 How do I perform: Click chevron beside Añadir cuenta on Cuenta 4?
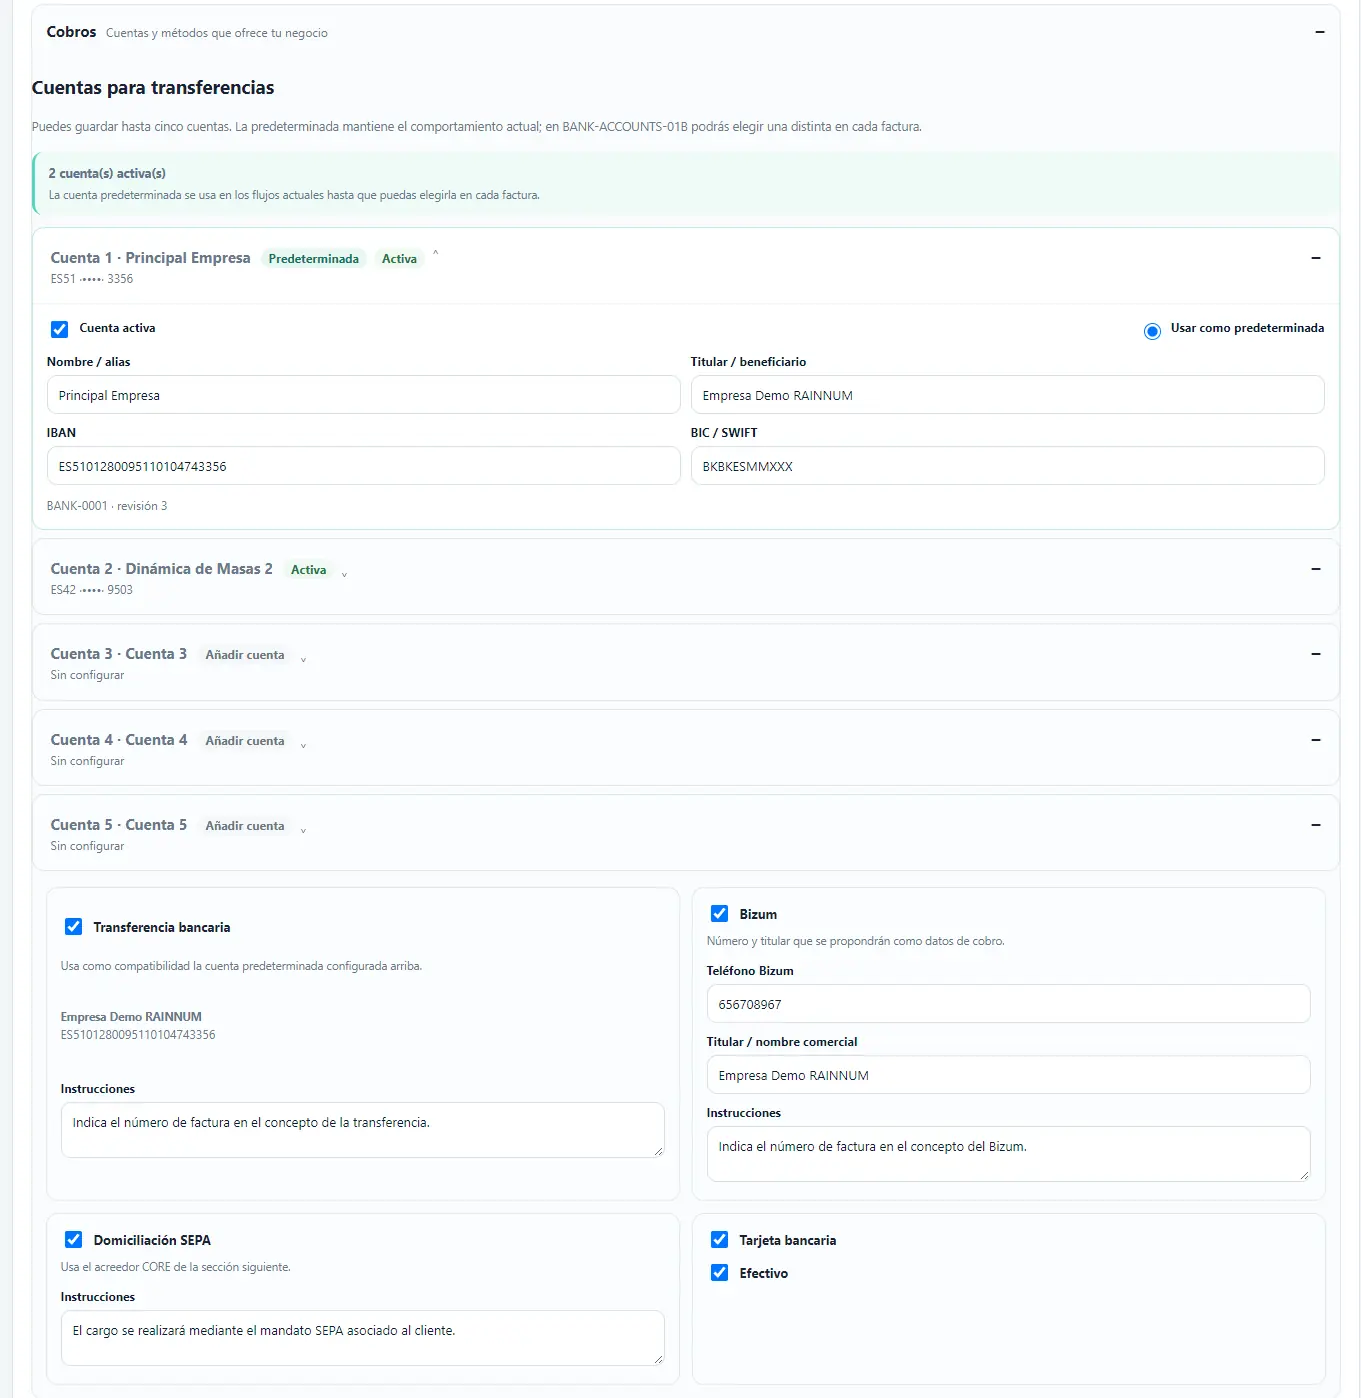point(303,746)
